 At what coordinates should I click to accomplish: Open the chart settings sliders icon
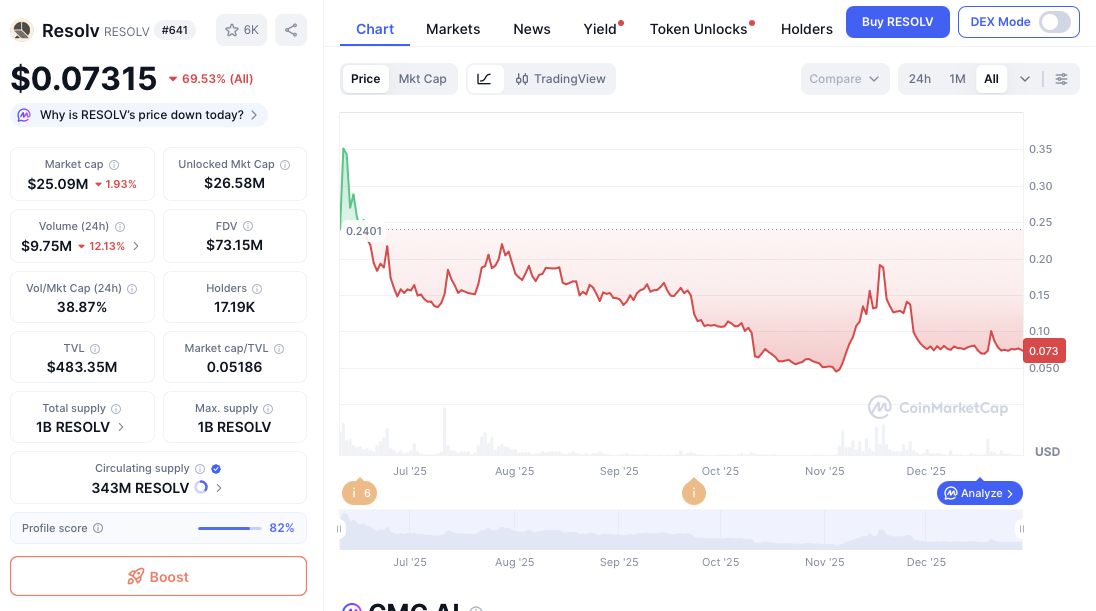(x=1061, y=79)
